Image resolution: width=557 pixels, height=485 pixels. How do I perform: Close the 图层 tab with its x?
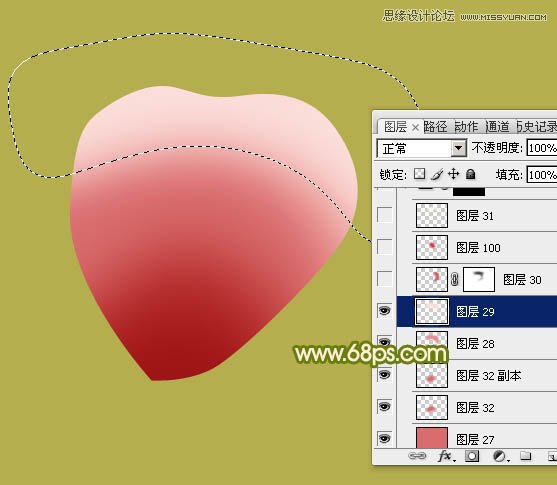415,127
